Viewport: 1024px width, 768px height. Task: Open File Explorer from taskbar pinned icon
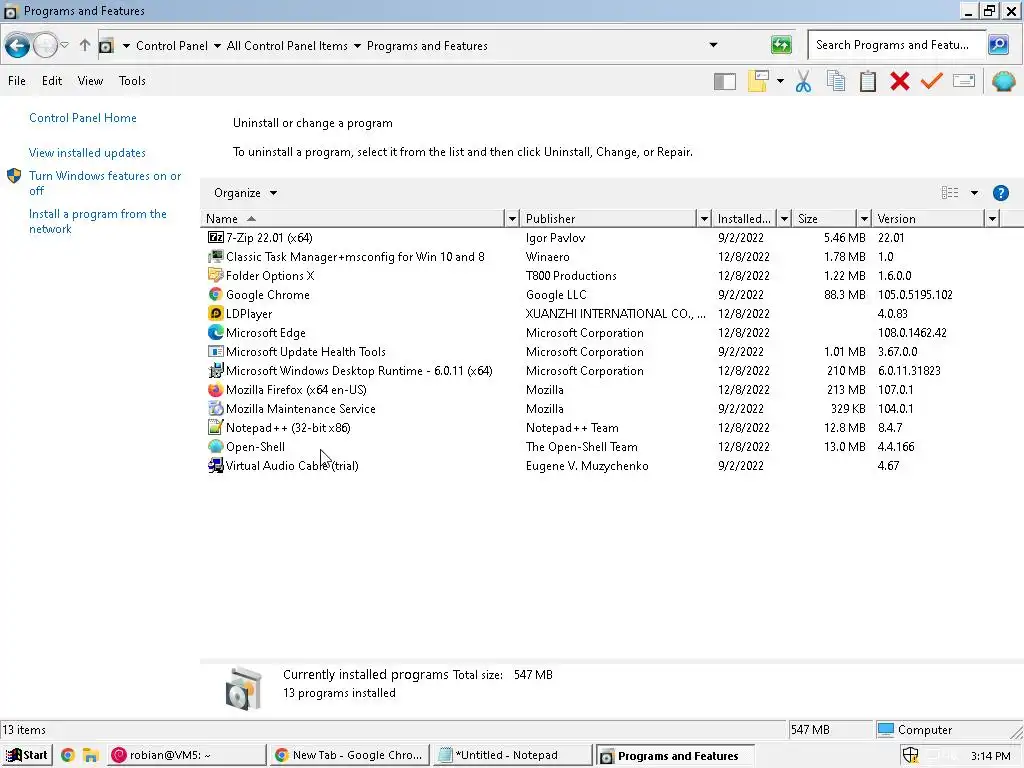coord(90,756)
